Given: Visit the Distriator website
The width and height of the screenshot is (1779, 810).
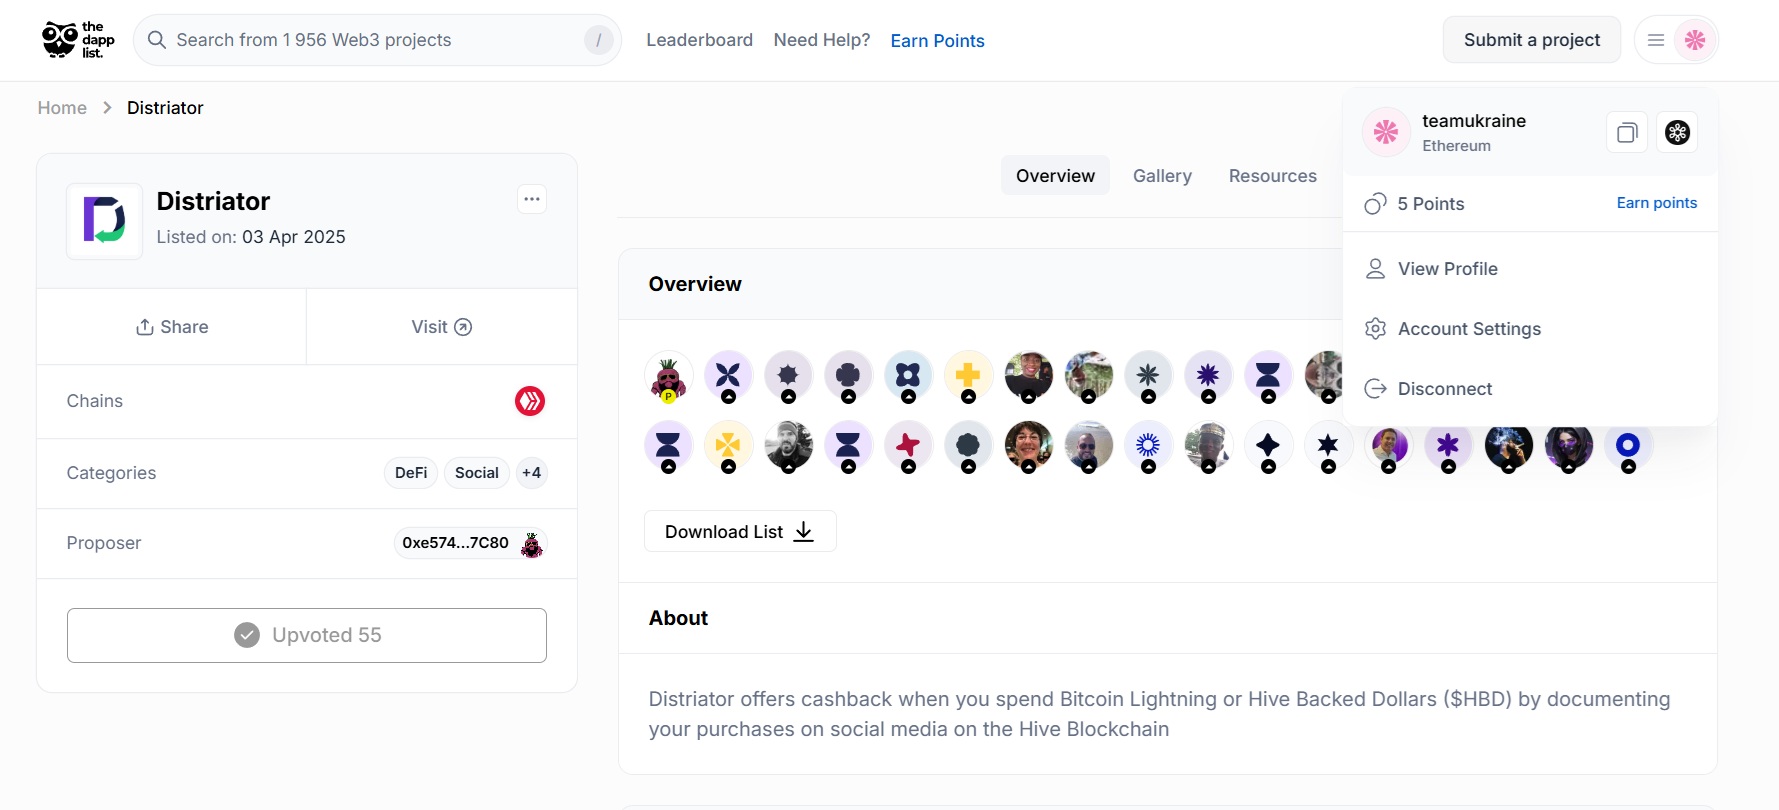Looking at the screenshot, I should click(x=442, y=327).
